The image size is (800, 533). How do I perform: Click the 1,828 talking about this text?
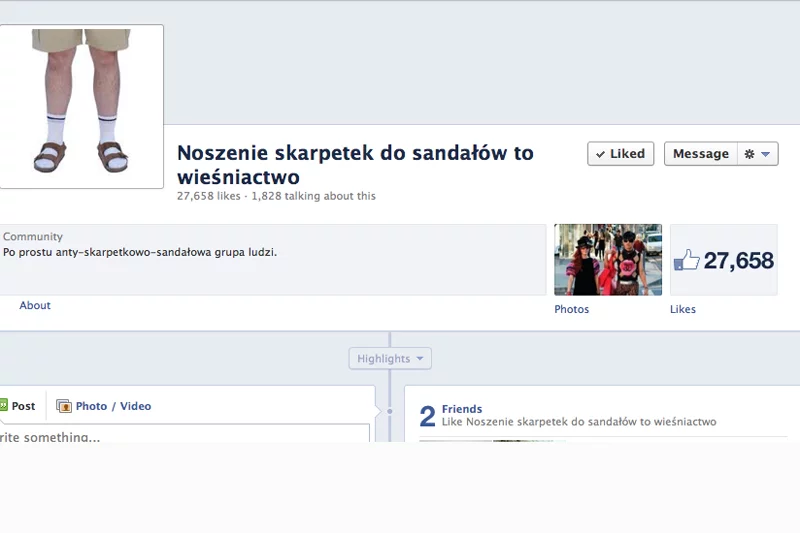313,196
